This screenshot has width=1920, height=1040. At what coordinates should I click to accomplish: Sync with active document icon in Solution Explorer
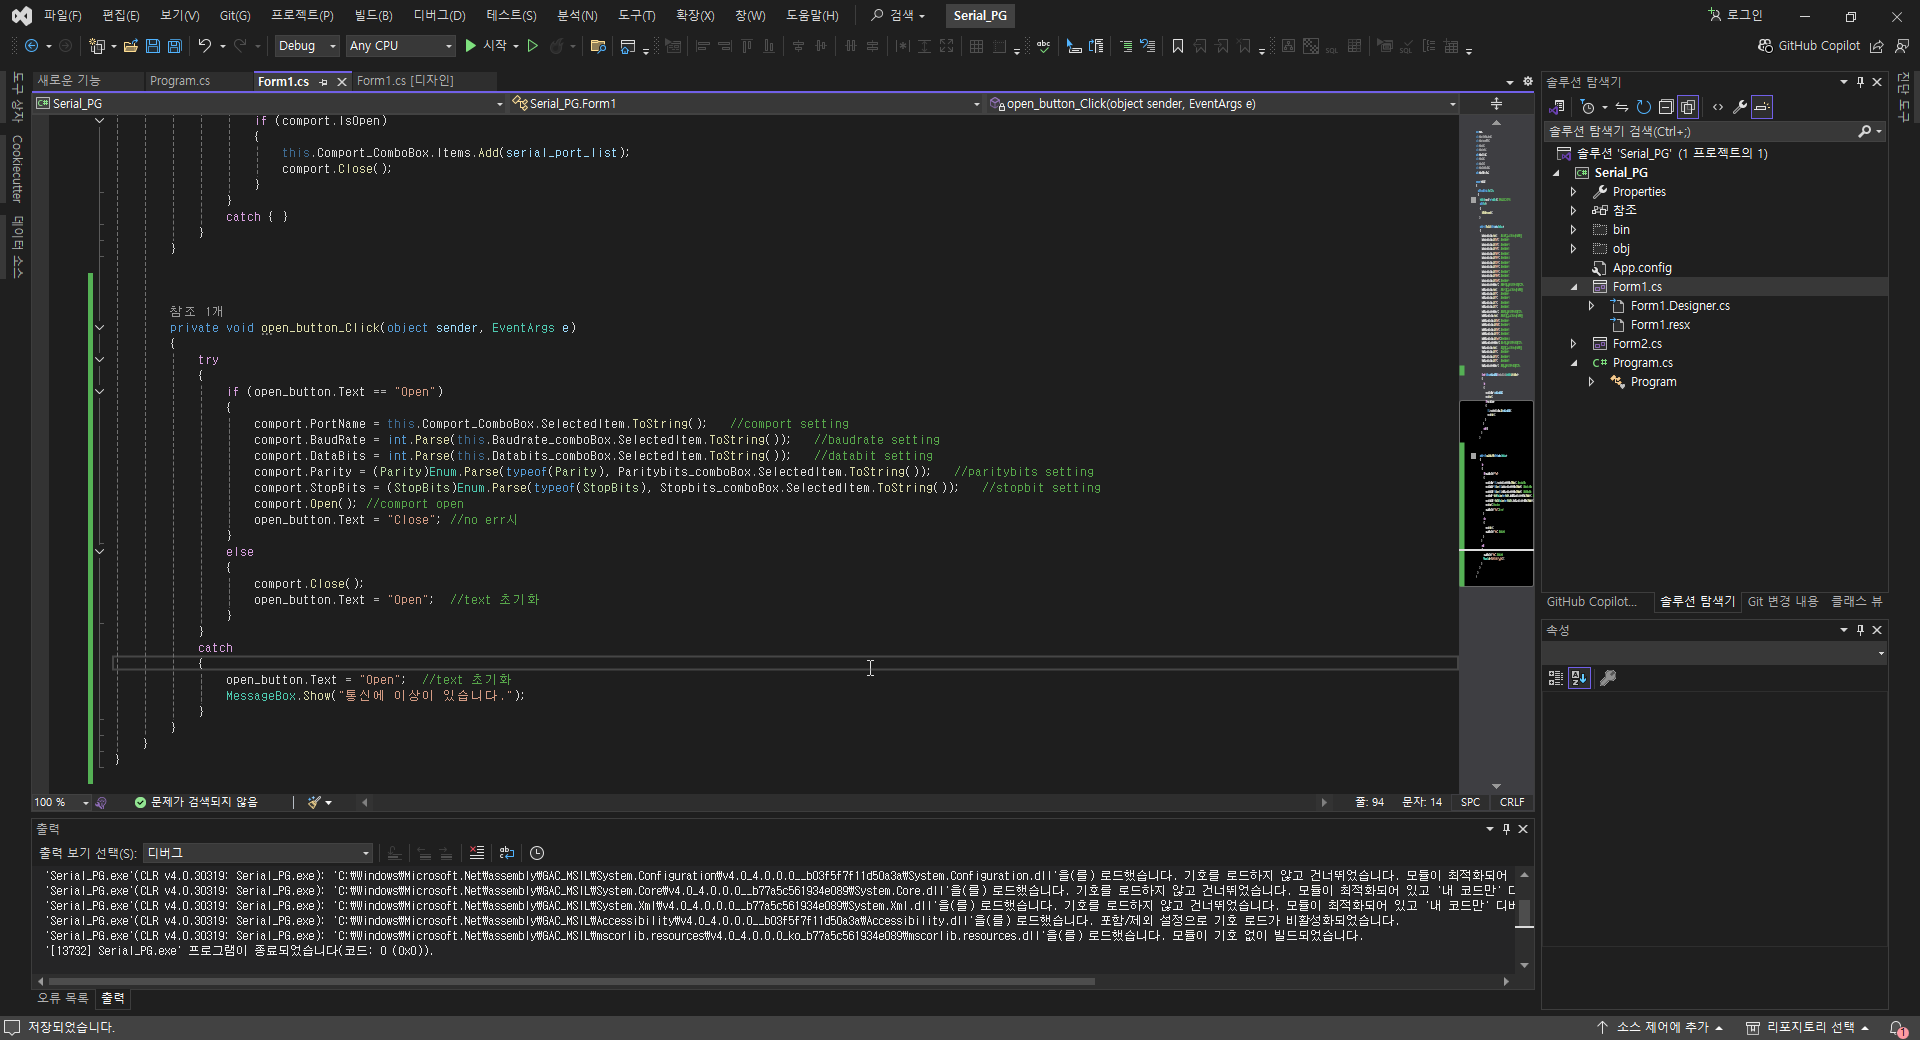coord(1621,107)
